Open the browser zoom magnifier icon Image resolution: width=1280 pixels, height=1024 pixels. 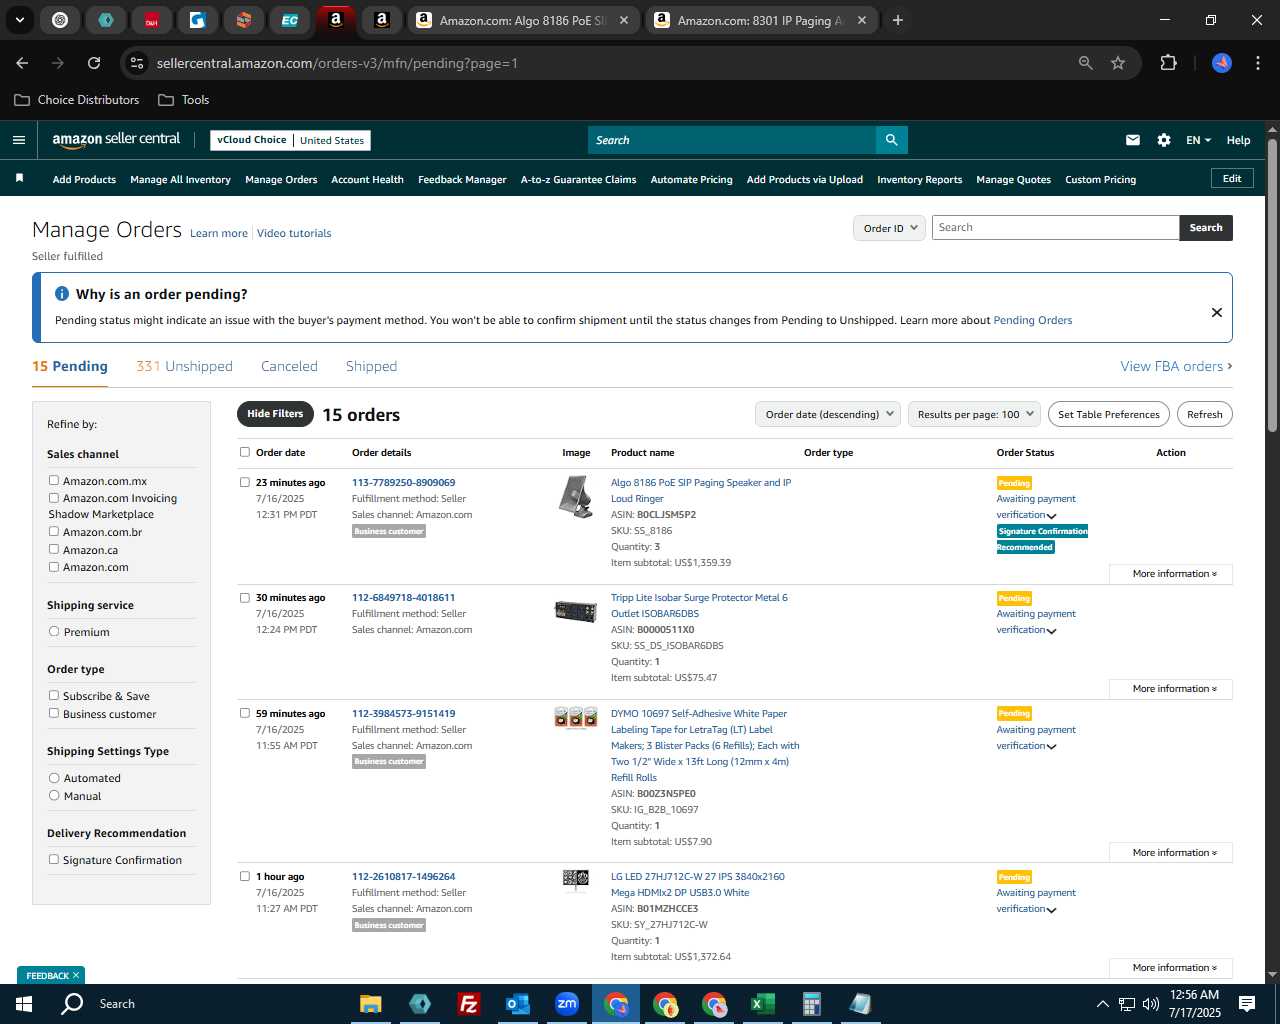point(1086,63)
